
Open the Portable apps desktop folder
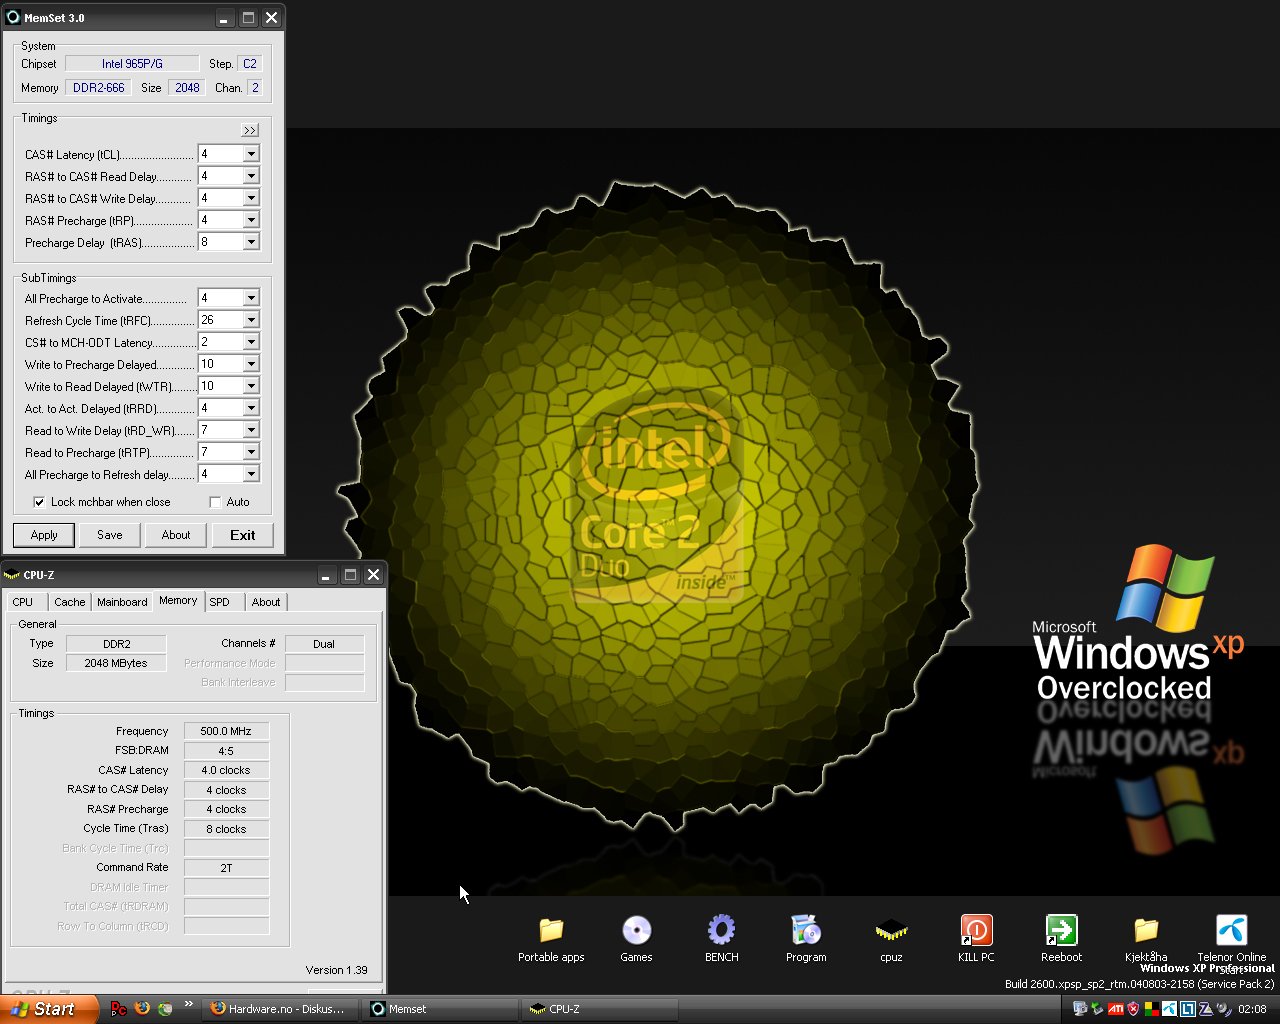point(551,938)
